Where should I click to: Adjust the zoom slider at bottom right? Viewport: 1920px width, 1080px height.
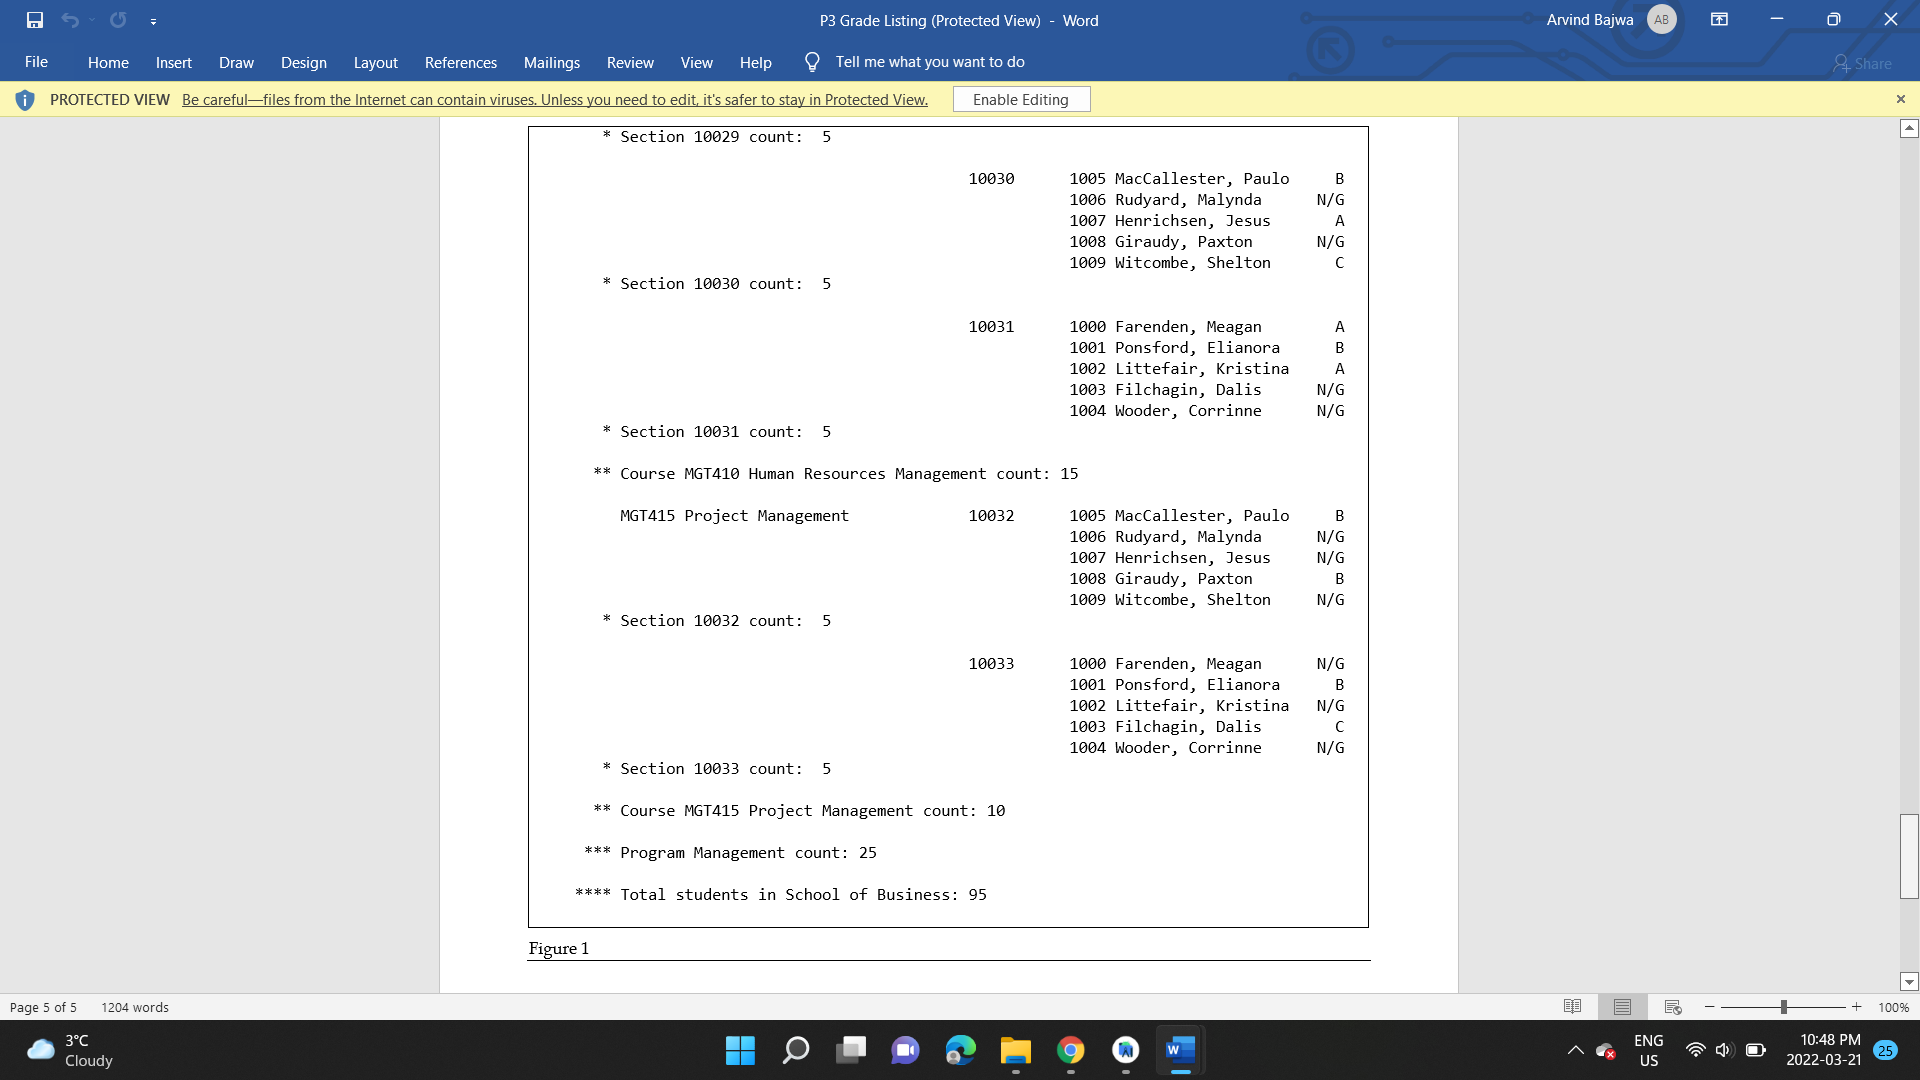coord(1783,1007)
